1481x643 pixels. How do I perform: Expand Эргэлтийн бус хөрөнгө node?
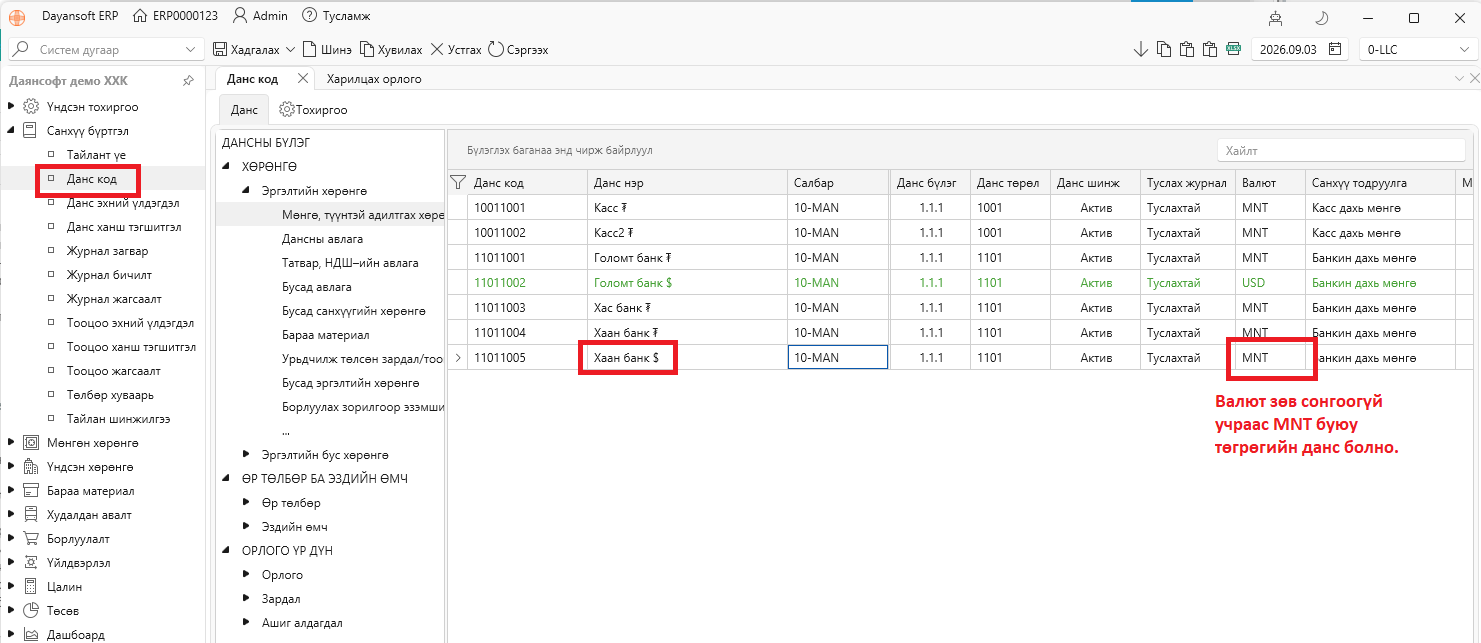point(247,454)
